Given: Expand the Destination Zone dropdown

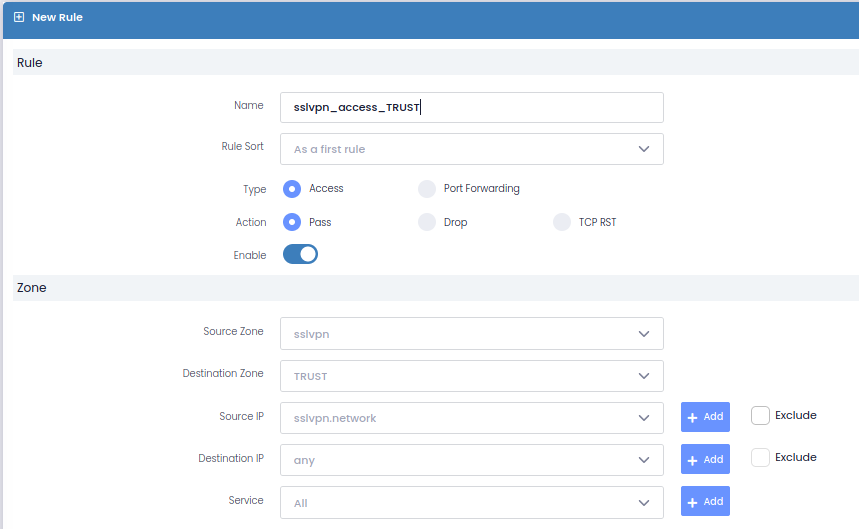Looking at the screenshot, I should tap(471, 376).
